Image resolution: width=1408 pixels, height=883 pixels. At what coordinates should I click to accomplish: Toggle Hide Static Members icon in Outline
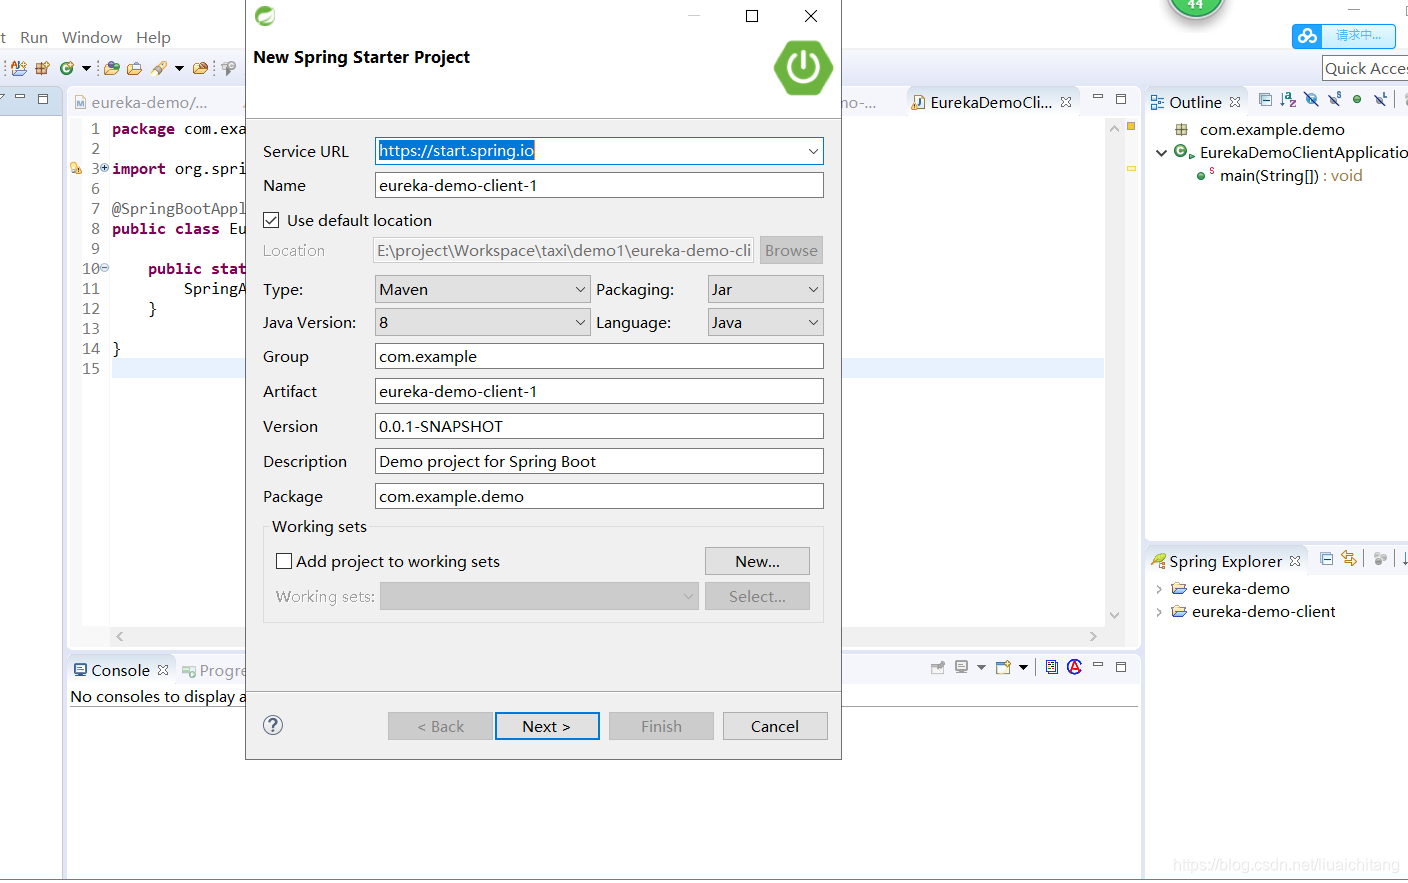click(x=1334, y=99)
